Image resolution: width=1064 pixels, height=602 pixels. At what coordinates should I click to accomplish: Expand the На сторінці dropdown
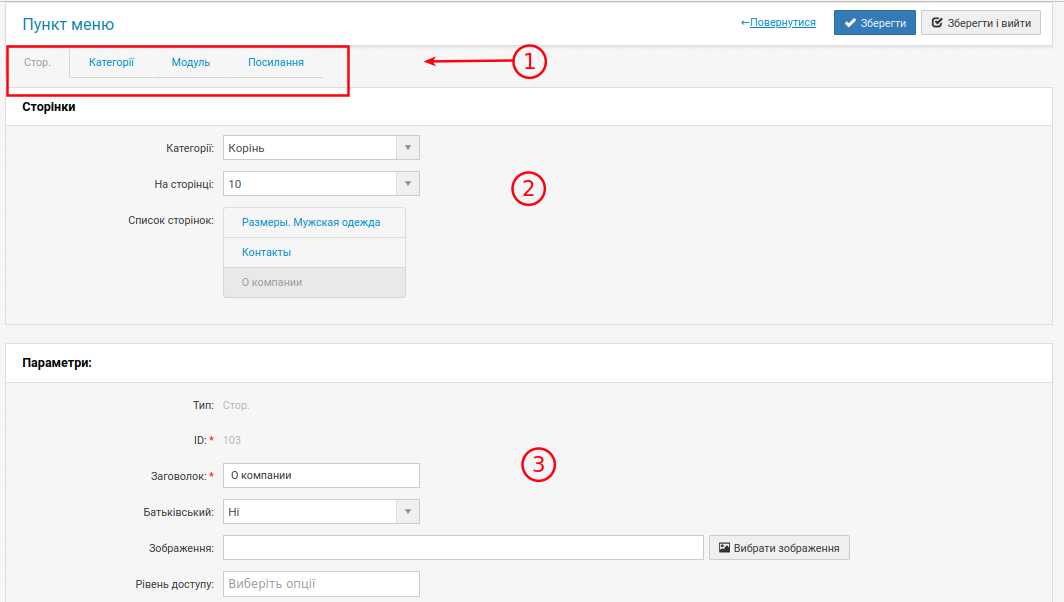321,184
